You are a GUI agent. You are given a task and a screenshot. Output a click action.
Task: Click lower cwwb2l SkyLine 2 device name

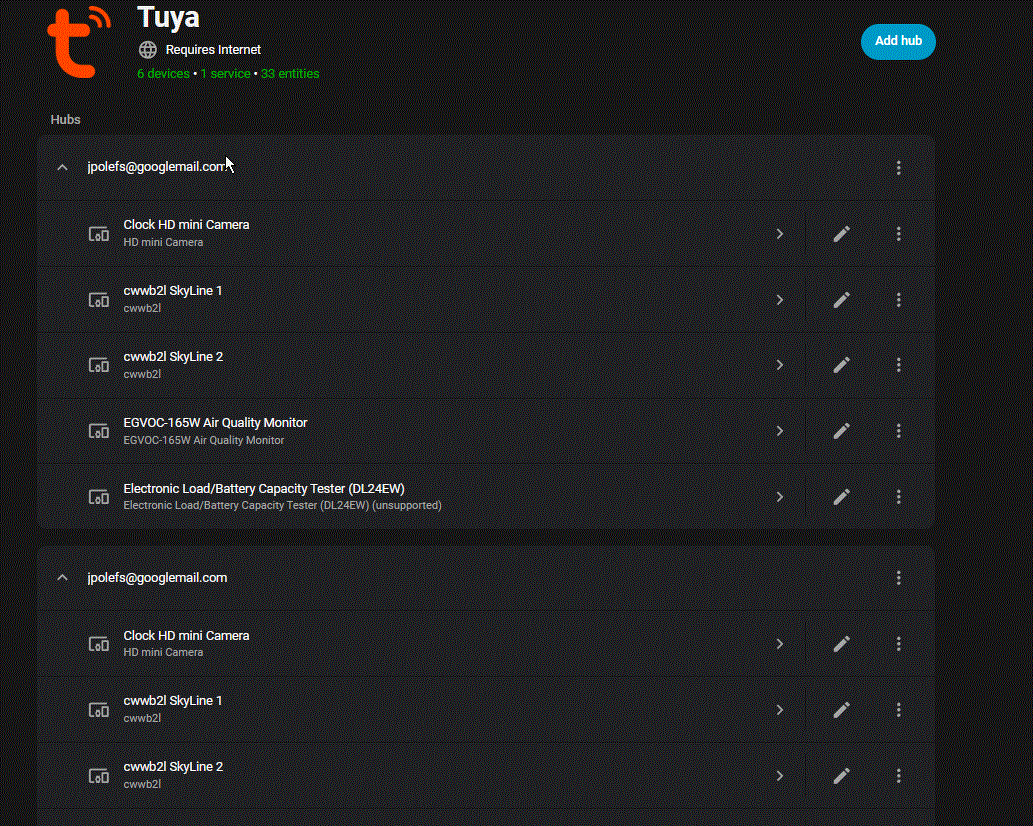point(173,767)
